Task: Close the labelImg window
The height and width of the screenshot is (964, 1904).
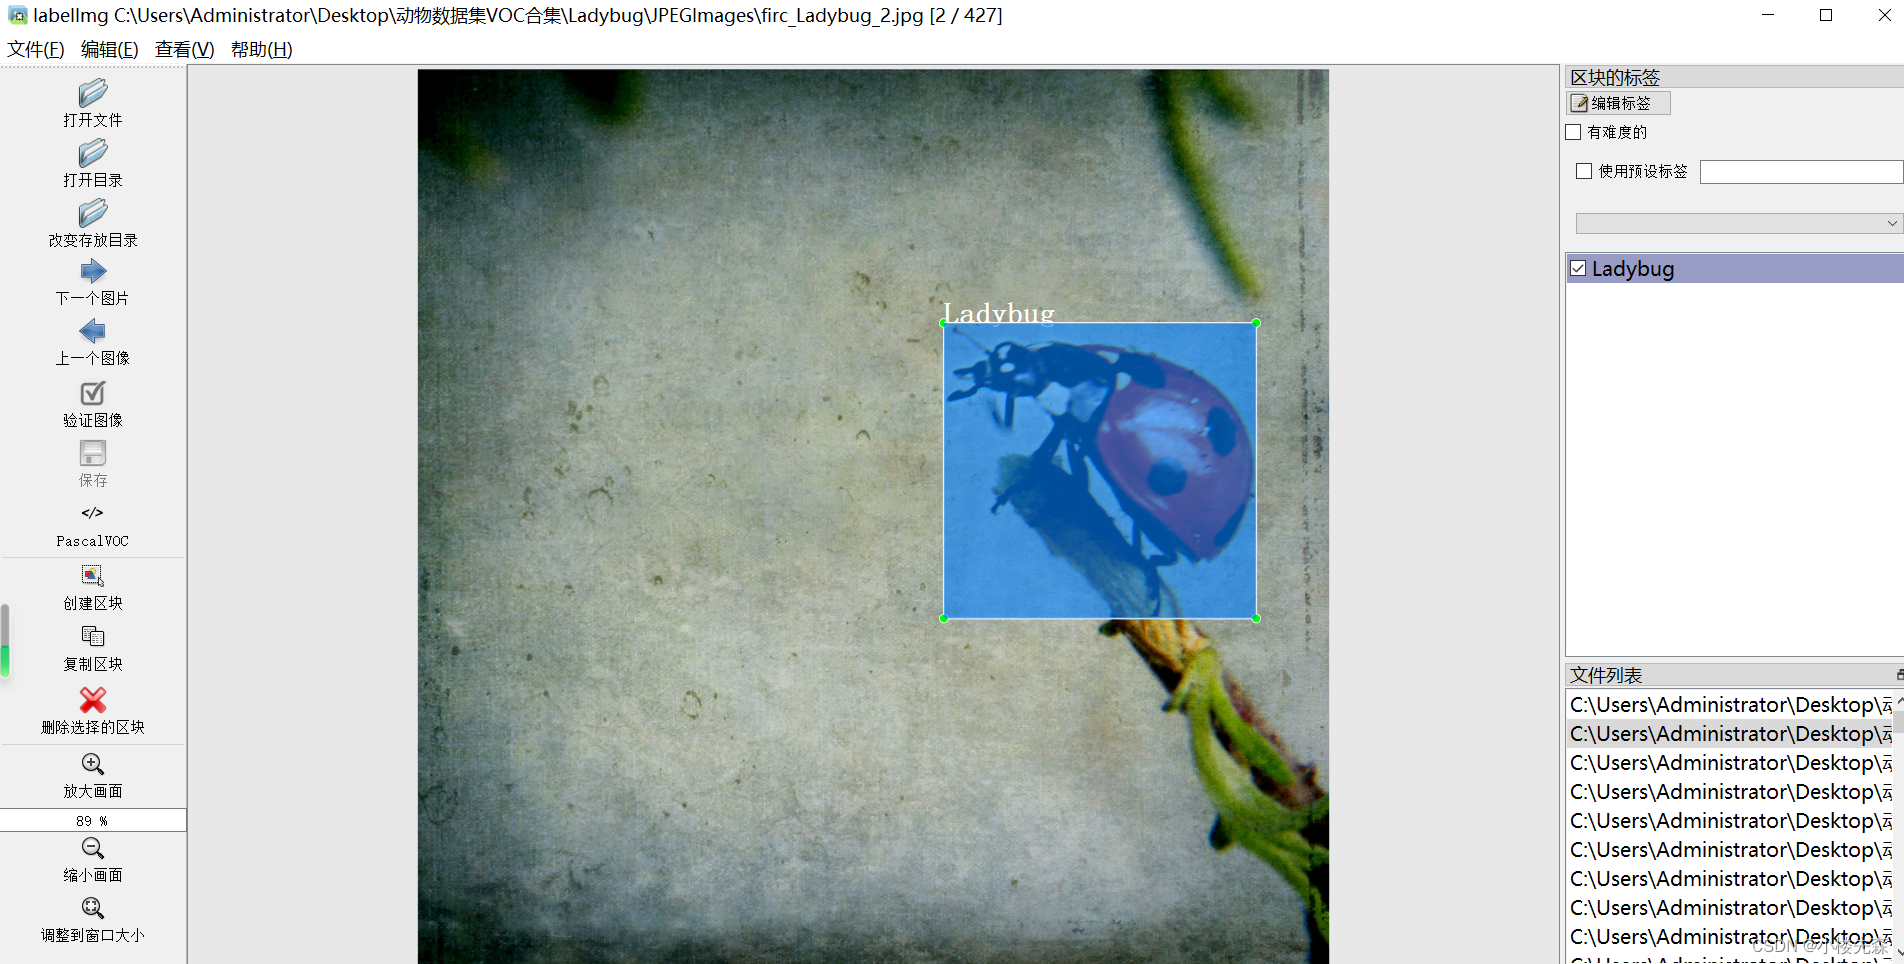Action: [x=1884, y=15]
